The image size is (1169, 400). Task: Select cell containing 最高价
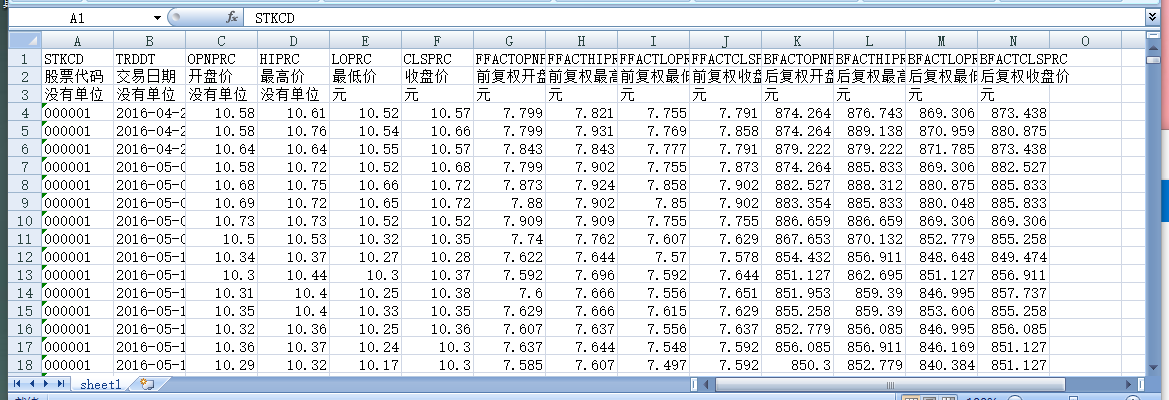(x=294, y=77)
